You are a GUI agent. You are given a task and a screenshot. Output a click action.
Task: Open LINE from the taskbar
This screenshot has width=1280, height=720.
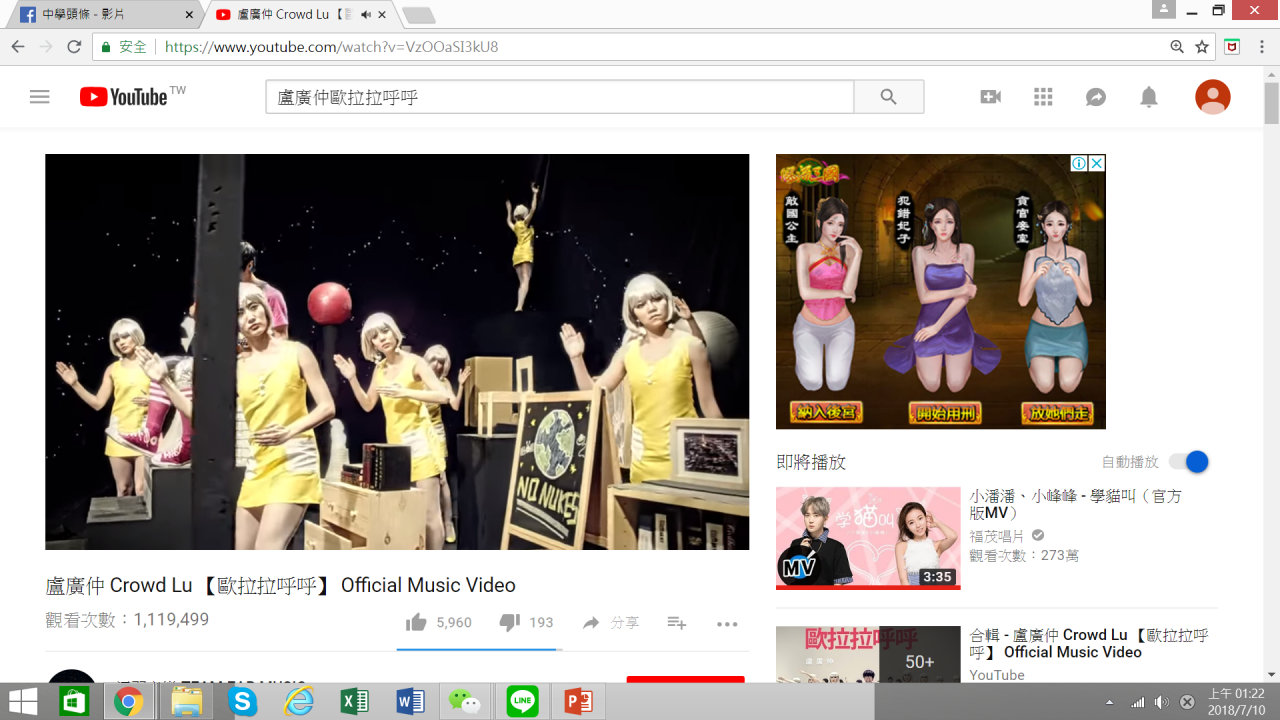tap(522, 702)
